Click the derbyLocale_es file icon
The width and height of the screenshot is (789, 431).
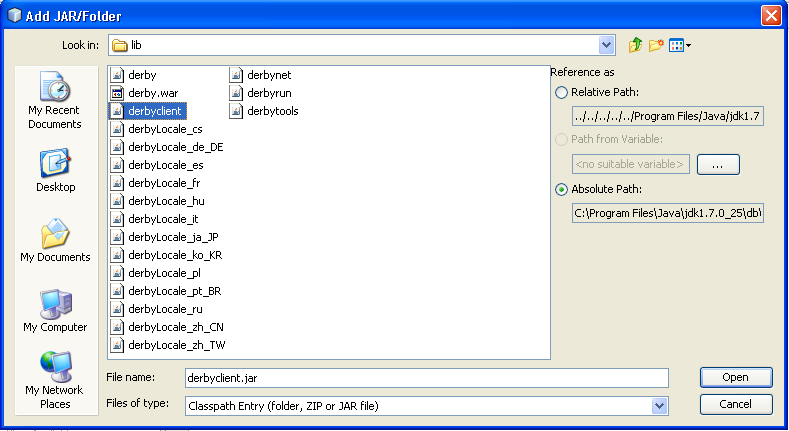(117, 165)
